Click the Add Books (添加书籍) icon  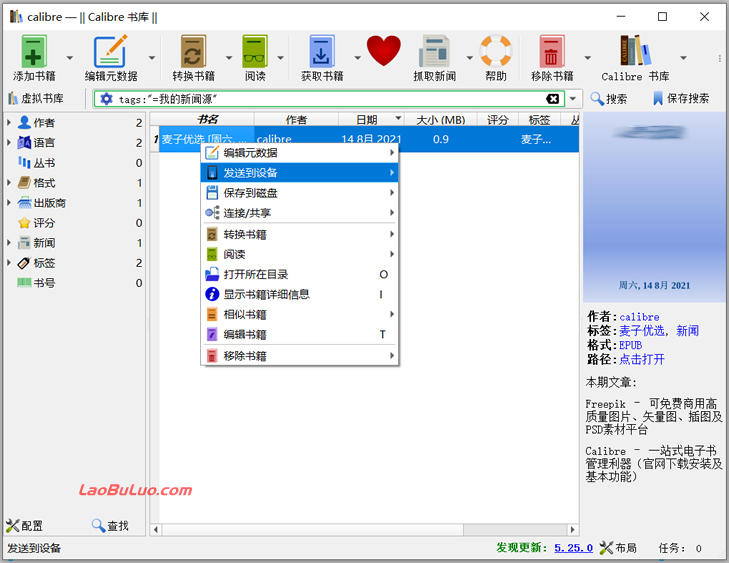34,52
